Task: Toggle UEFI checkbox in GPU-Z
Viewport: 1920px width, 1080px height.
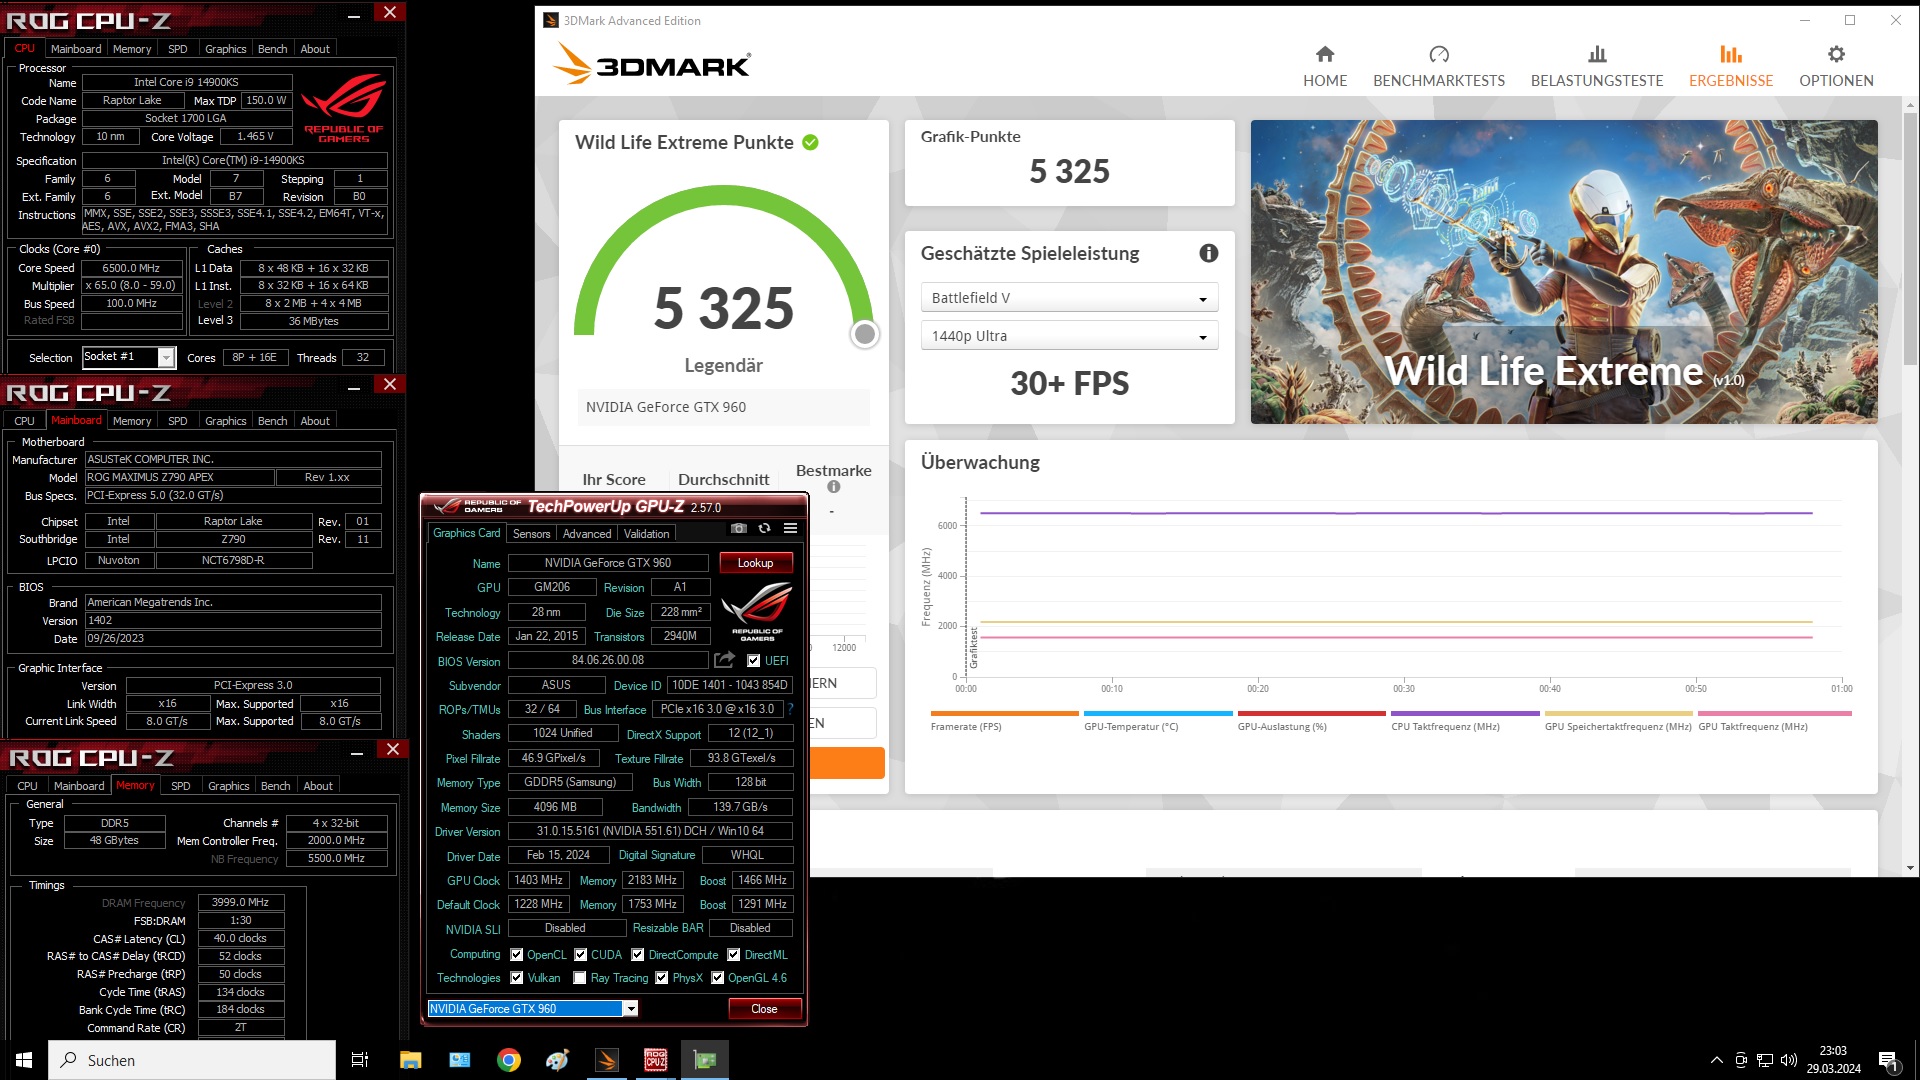Action: pos(753,661)
